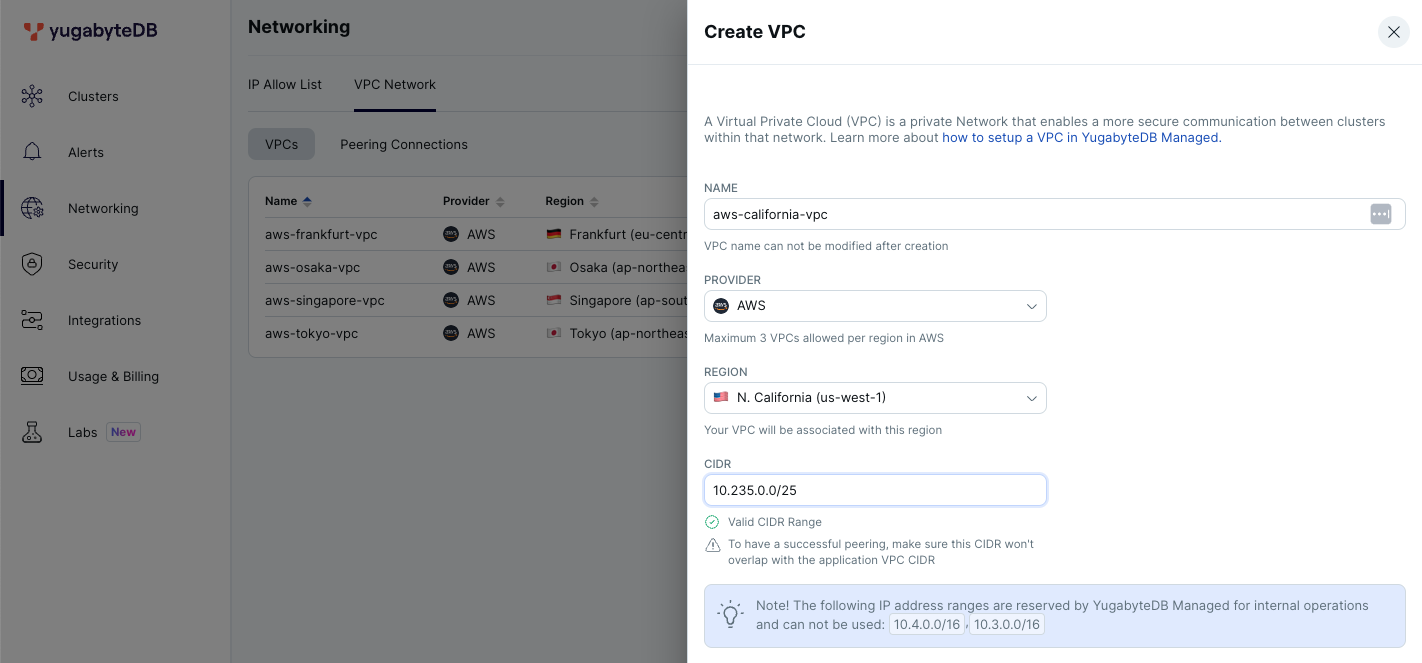Viewport: 1422px width, 663px height.
Task: Click the CIDR input field
Action: coord(875,490)
